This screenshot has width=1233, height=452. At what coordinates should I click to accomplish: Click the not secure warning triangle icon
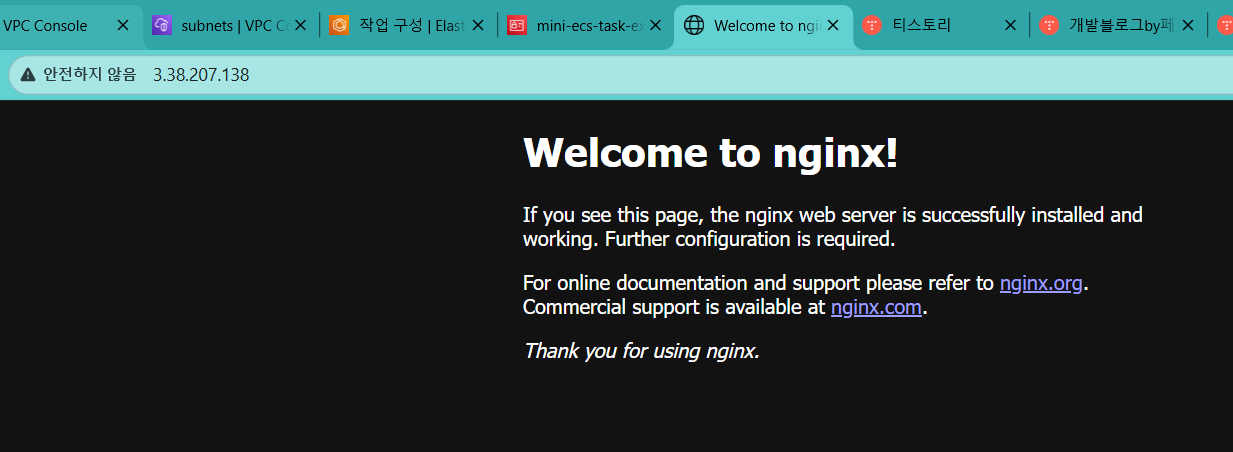[x=27, y=74]
